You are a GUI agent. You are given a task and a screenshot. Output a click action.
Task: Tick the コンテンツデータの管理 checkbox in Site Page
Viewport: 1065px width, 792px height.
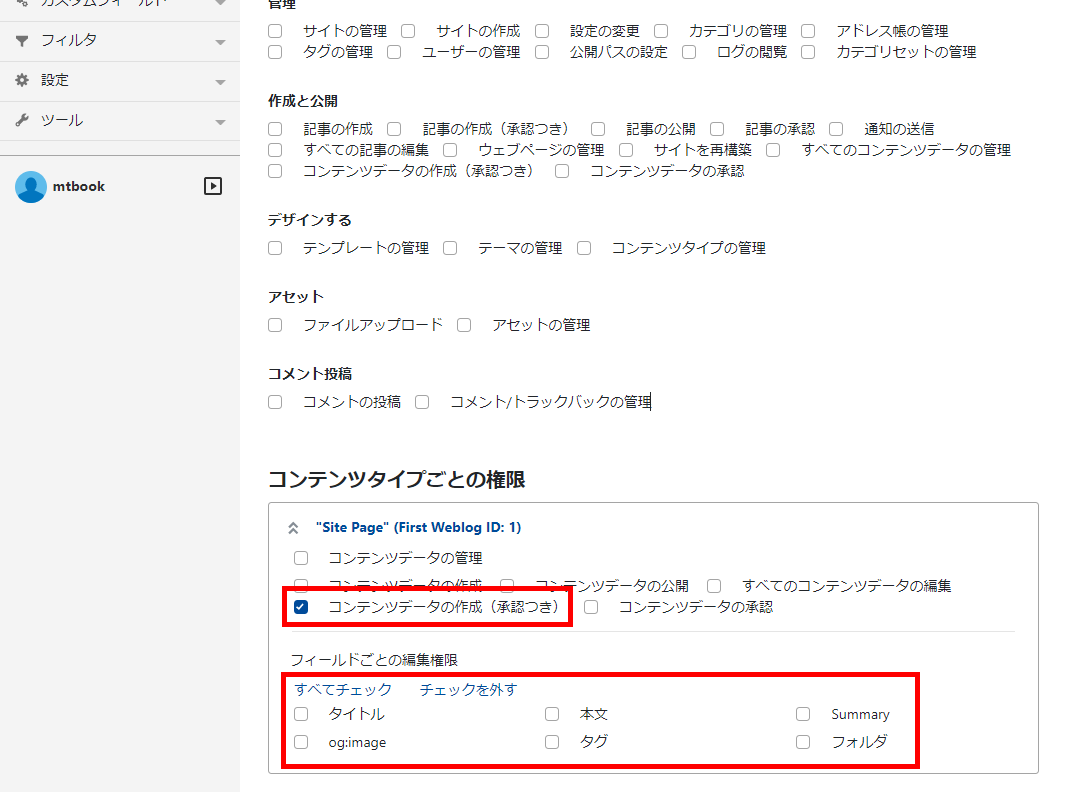[301, 558]
